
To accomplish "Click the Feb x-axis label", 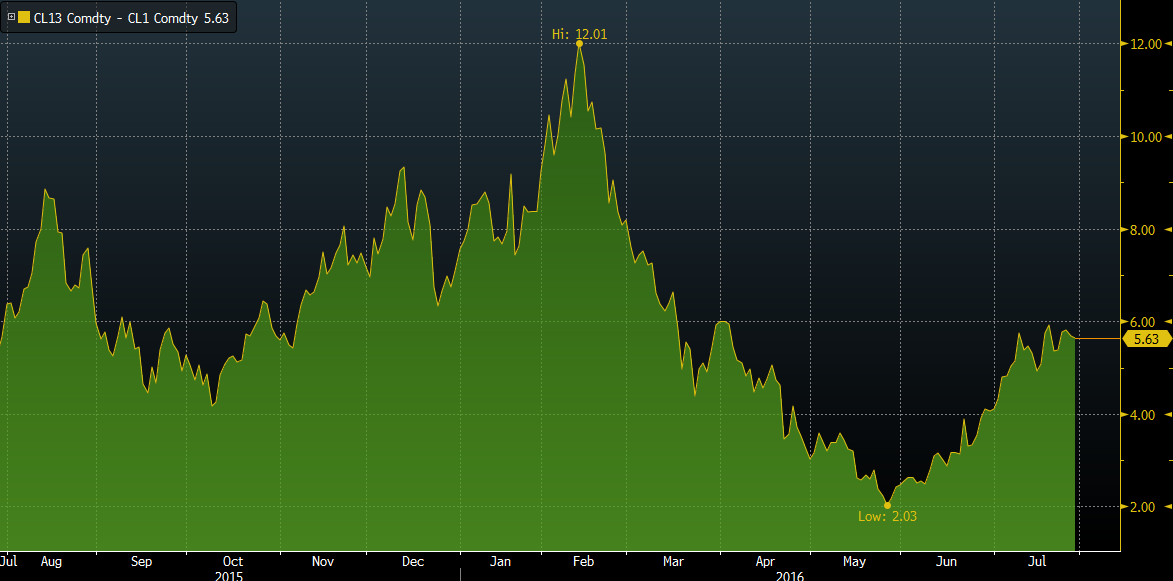I will coord(583,561).
